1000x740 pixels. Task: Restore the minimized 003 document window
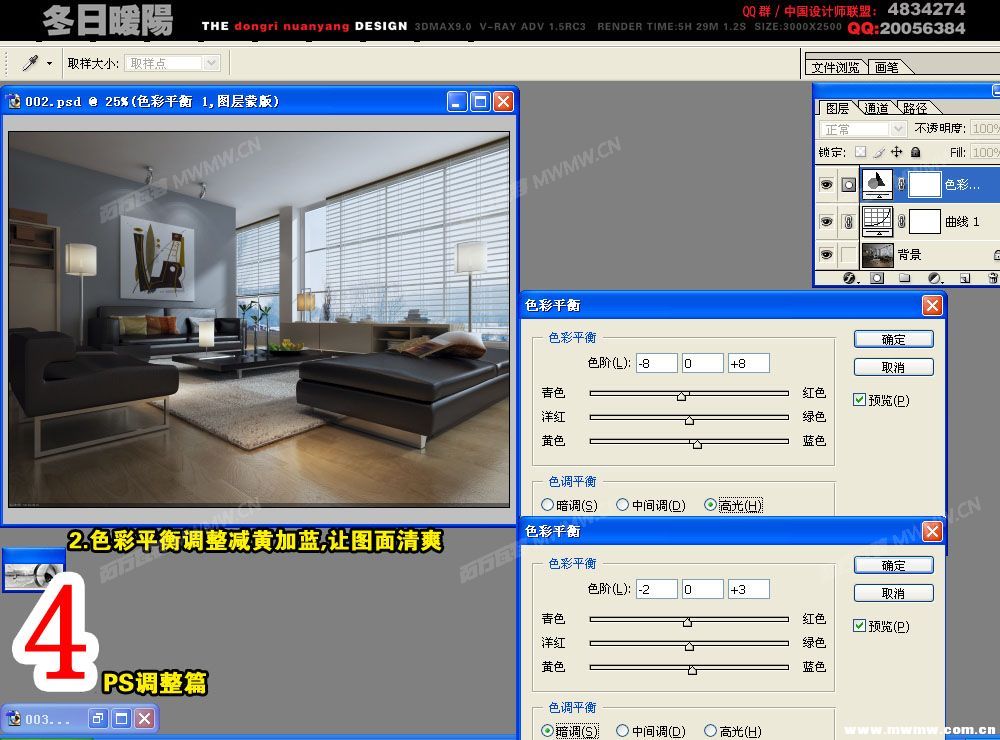[x=98, y=719]
